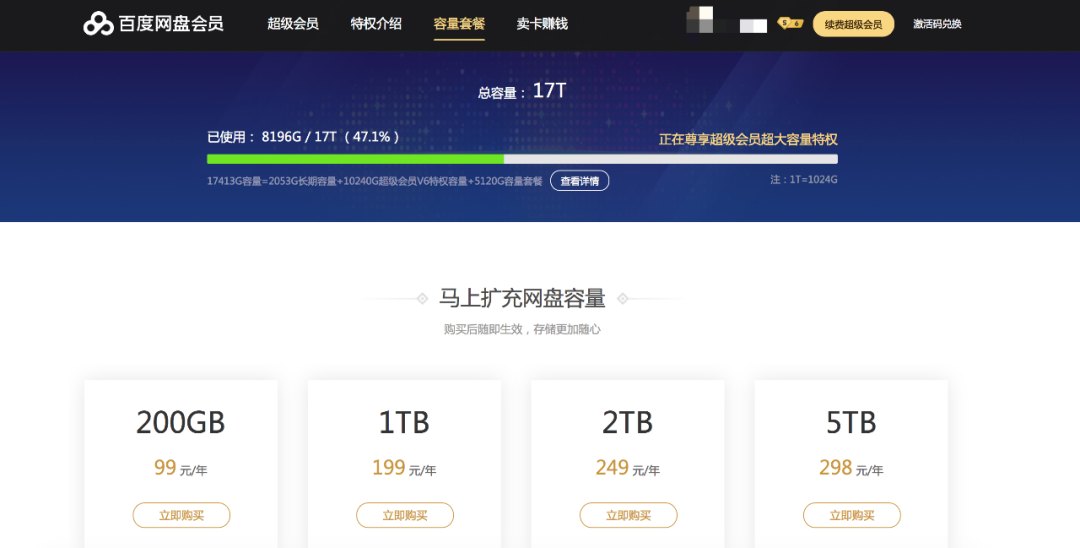Open the 激活码兑换 link
This screenshot has width=1080, height=548.
(937, 24)
